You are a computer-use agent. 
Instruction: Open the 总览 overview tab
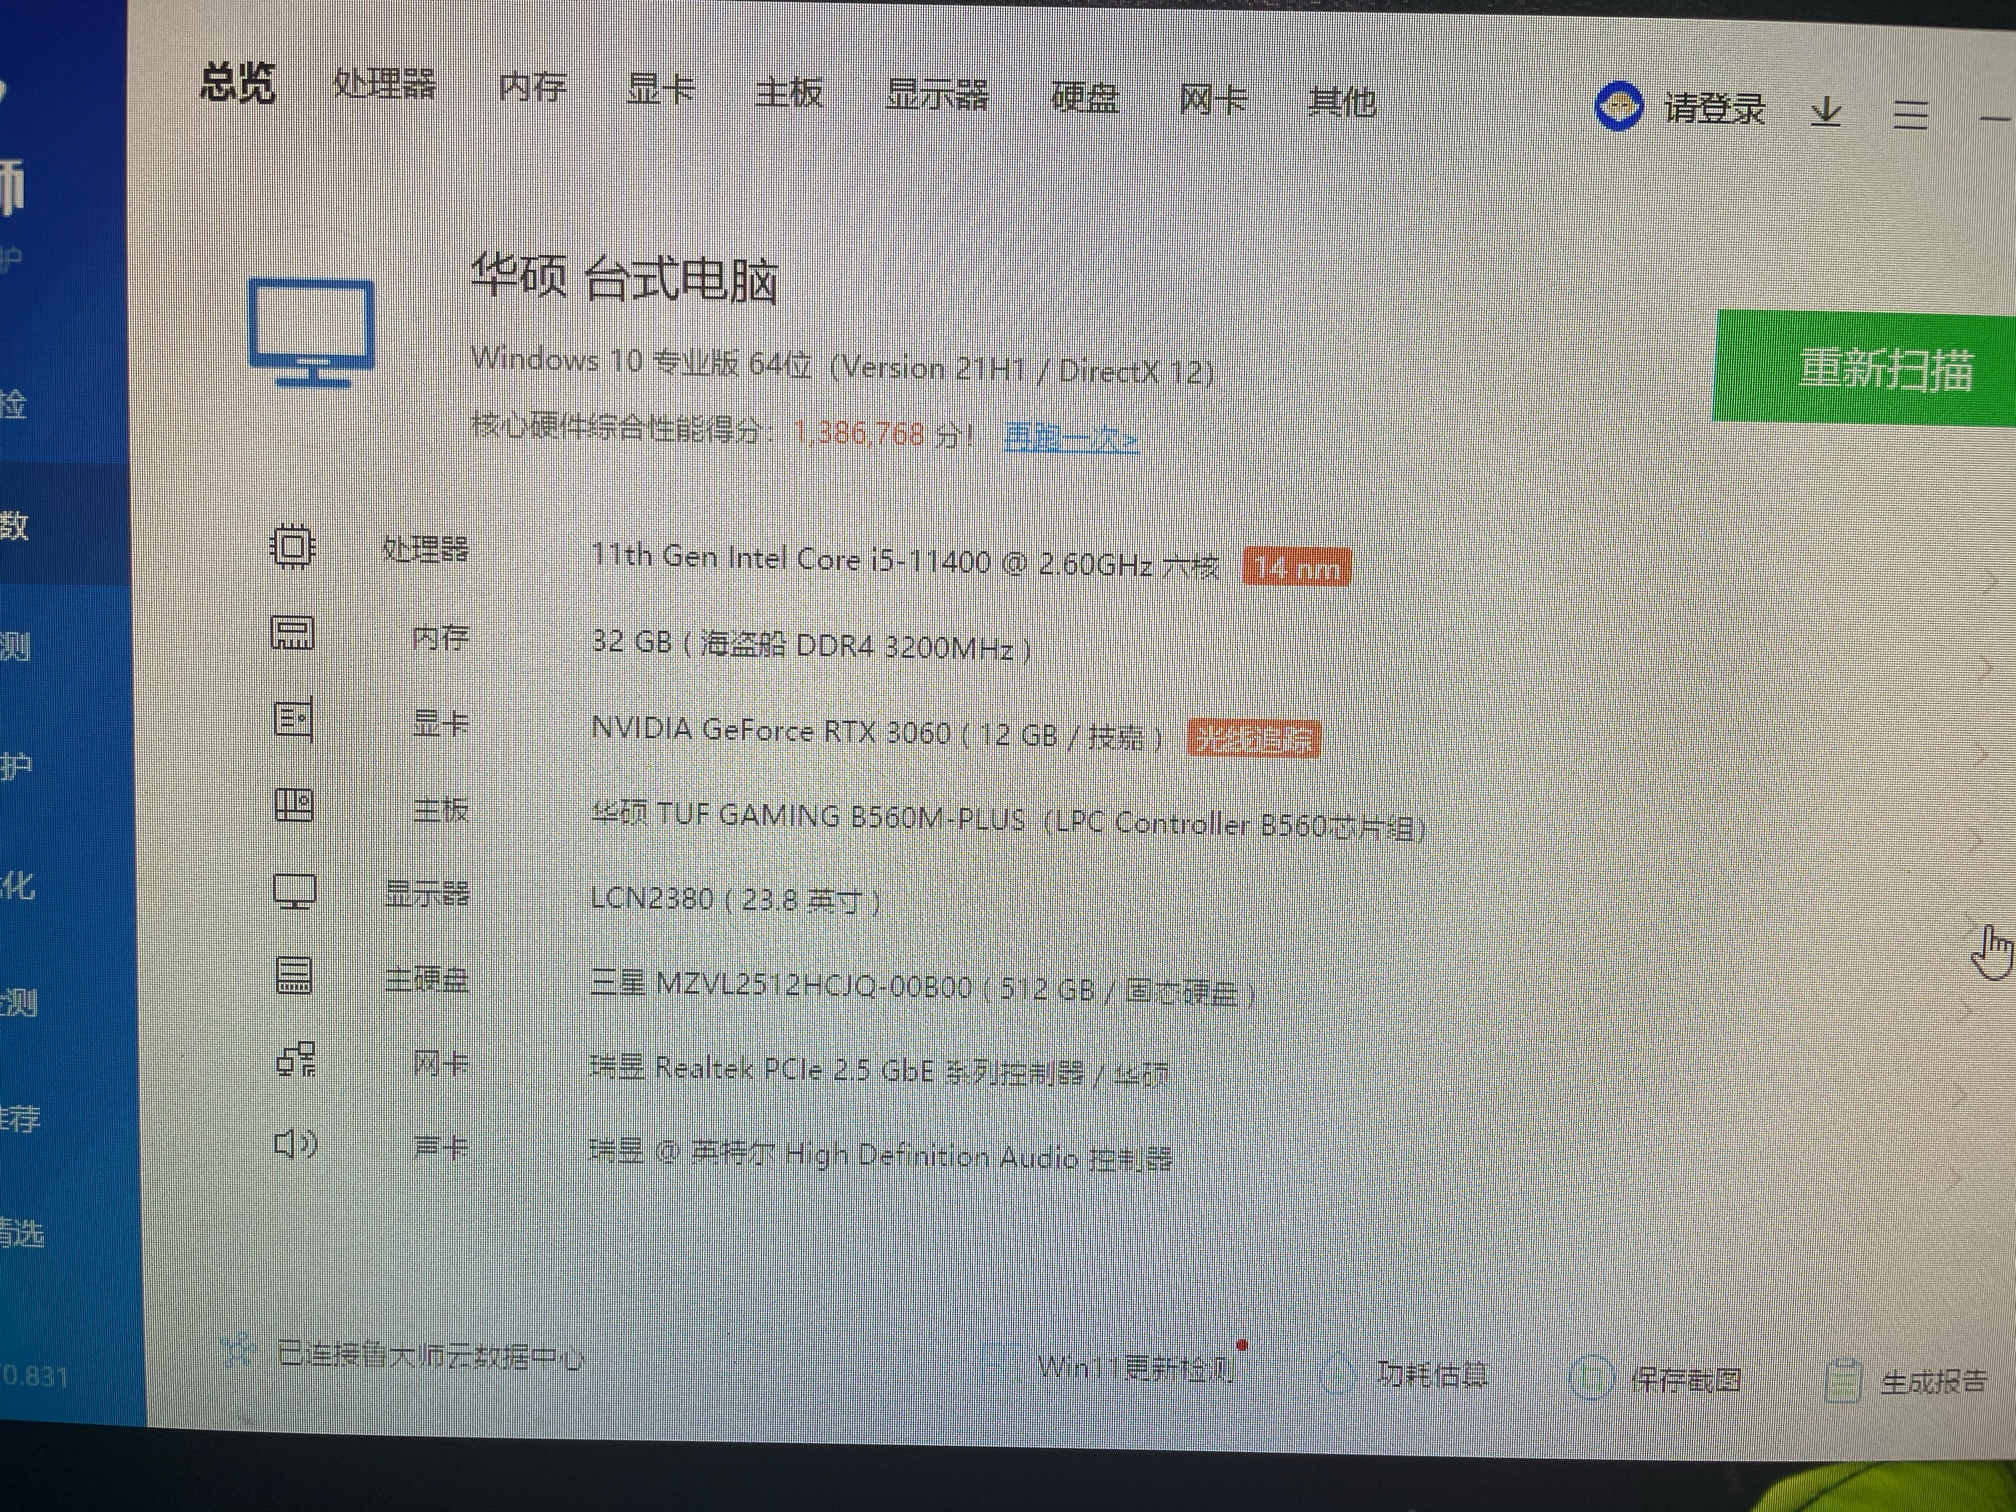pos(237,82)
